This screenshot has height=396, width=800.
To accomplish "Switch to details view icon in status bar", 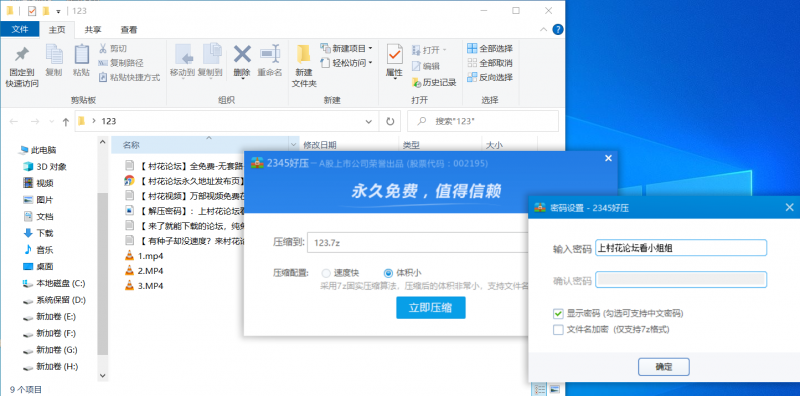I will click(540, 390).
